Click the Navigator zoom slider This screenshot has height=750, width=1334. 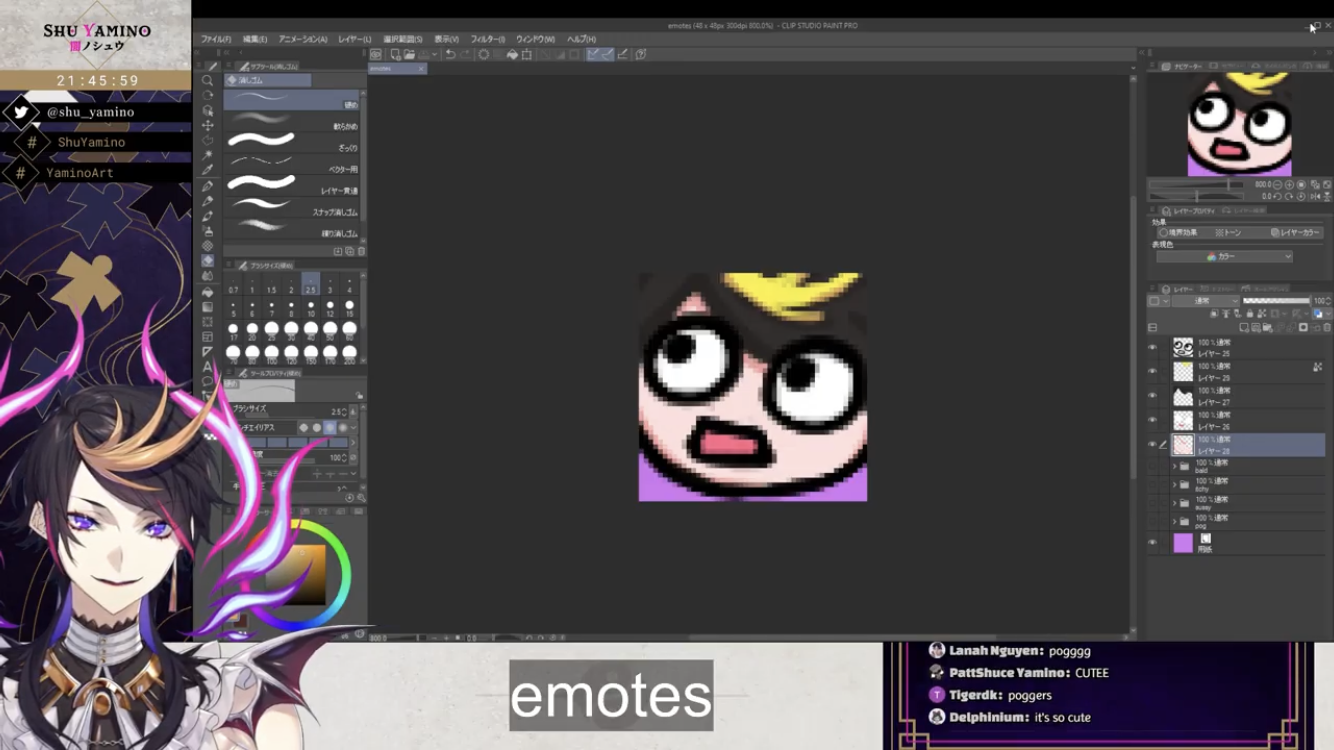[1197, 185]
